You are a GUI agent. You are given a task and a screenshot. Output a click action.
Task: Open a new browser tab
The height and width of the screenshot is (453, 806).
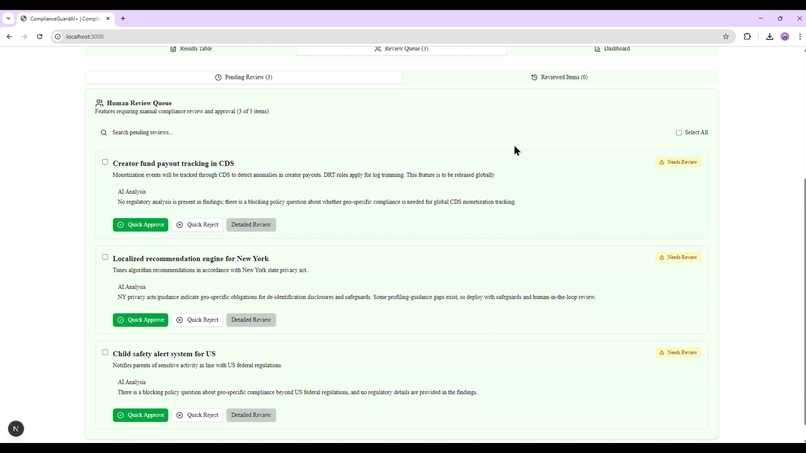(123, 19)
